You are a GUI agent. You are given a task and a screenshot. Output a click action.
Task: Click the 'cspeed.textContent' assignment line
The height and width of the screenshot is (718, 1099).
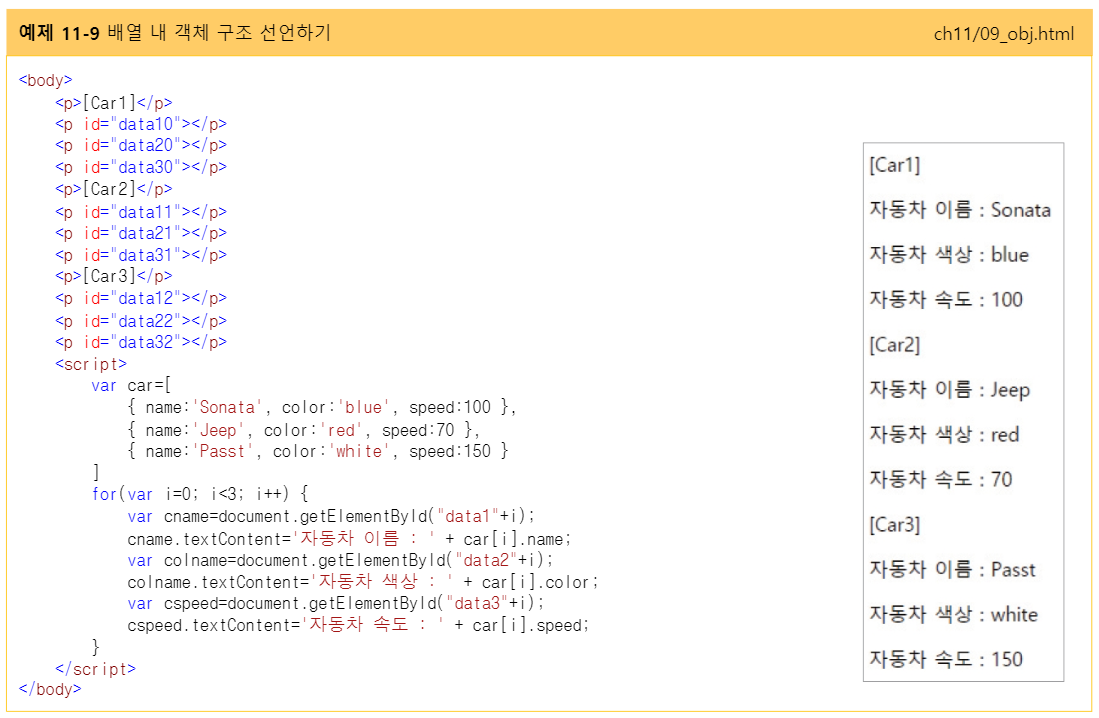tap(358, 625)
